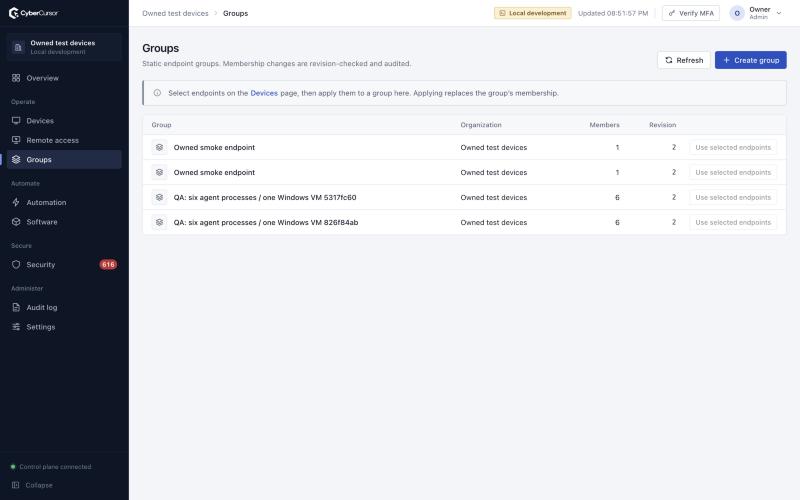Click the Local development badge icon
The height and width of the screenshot is (500, 800).
coord(502,13)
